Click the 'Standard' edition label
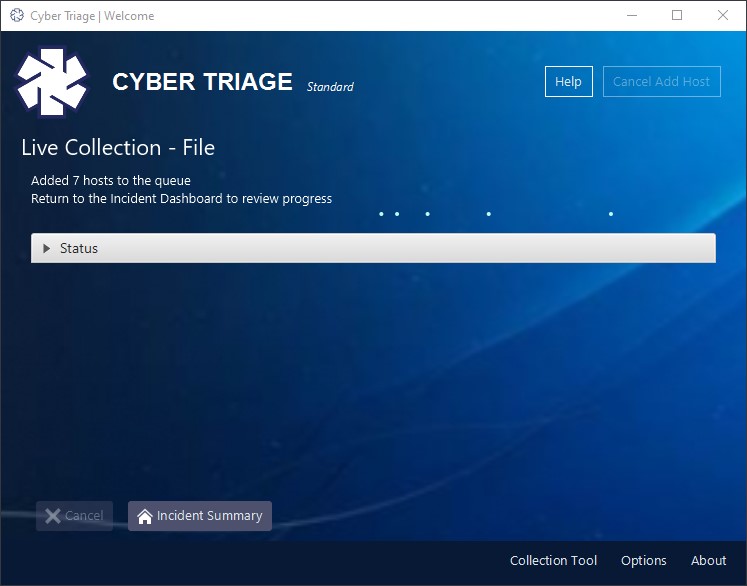The image size is (747, 586). 330,87
